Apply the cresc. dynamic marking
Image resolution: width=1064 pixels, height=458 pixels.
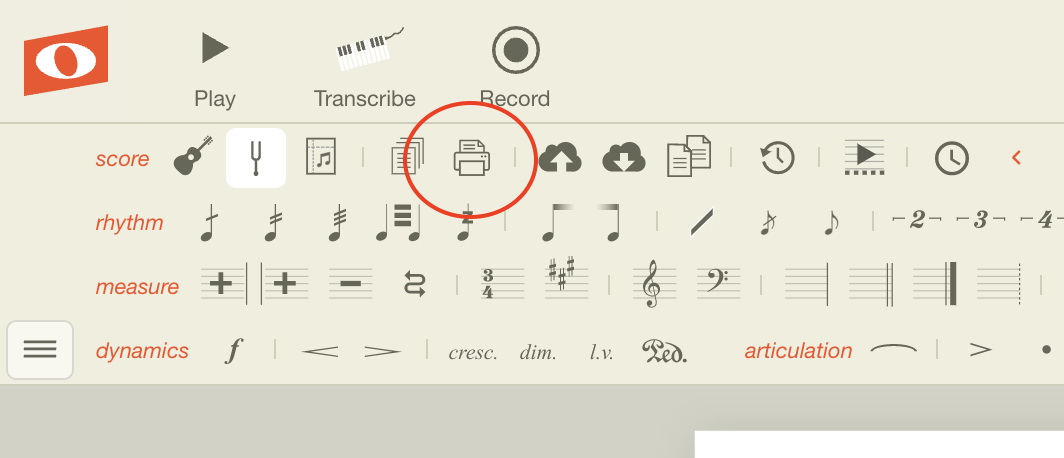(473, 353)
